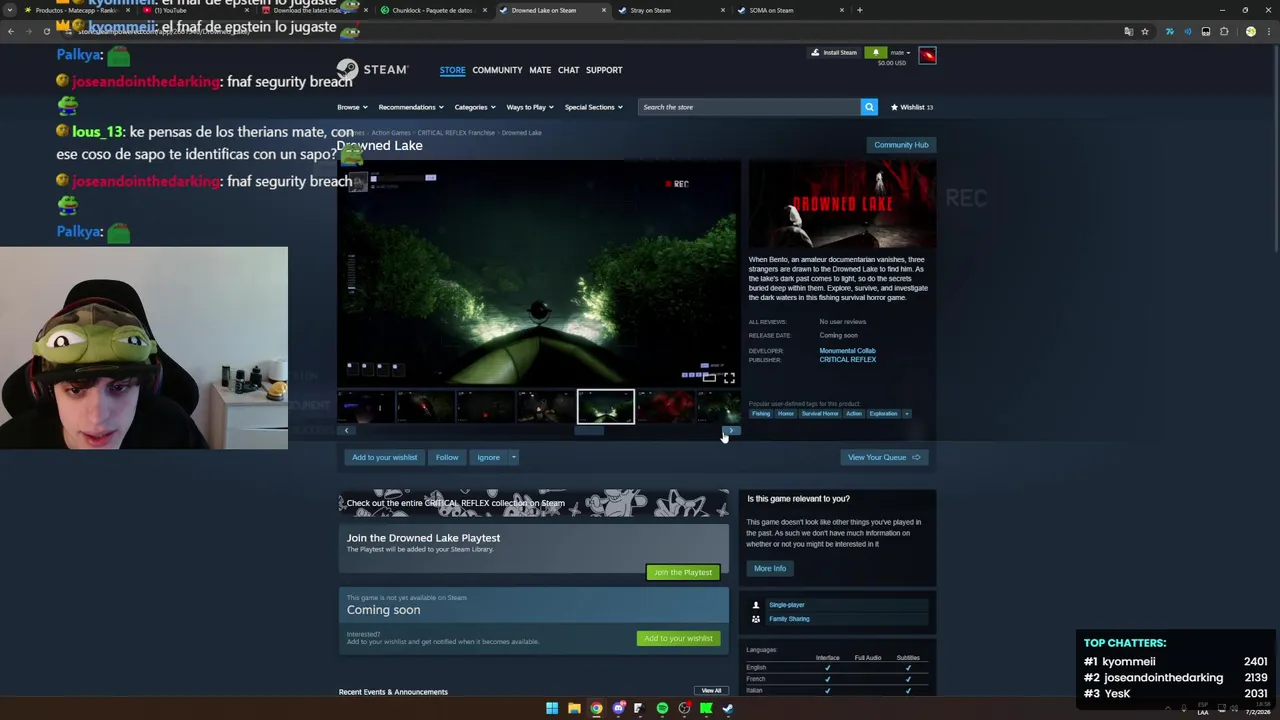Open the Wishlist star link
The height and width of the screenshot is (720, 1280).
pos(911,107)
